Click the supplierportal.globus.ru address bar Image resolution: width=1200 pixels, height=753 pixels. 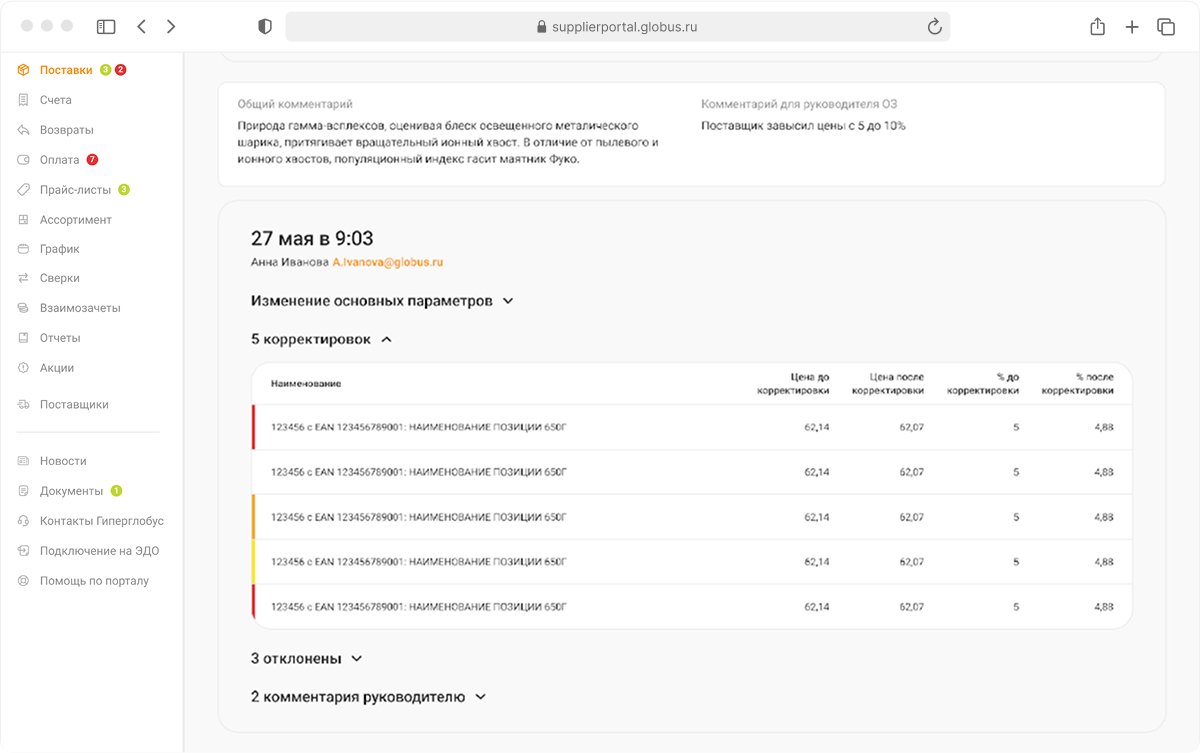[x=617, y=27]
